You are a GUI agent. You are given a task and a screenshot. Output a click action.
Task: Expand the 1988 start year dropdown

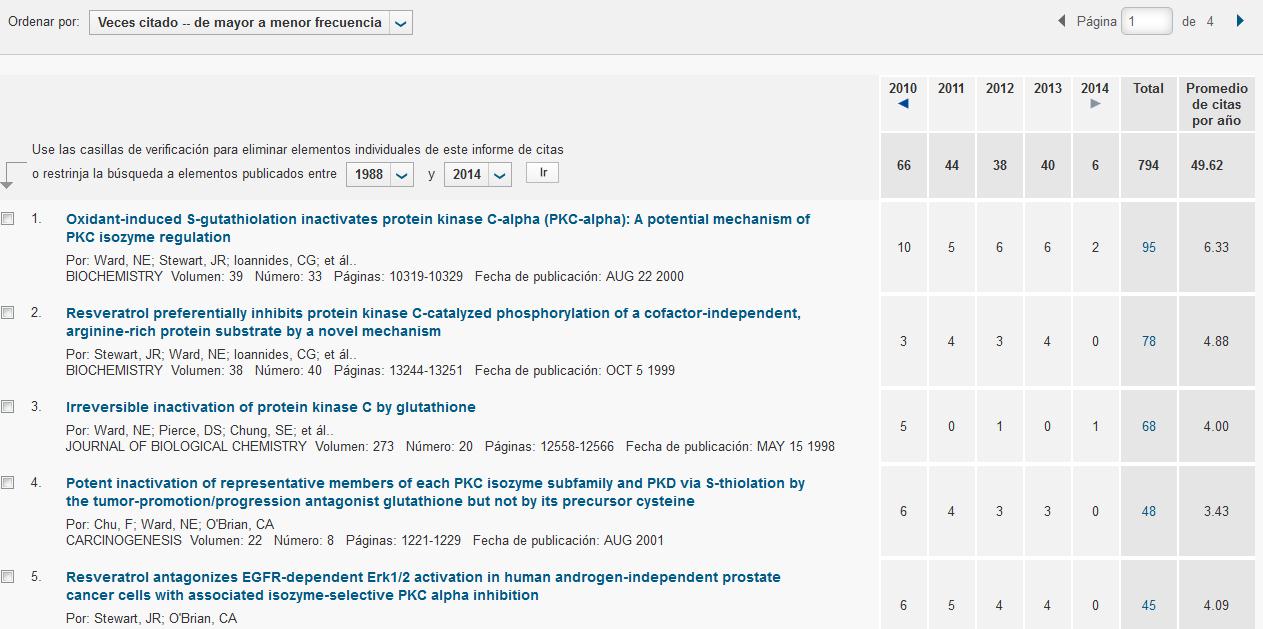(x=379, y=174)
